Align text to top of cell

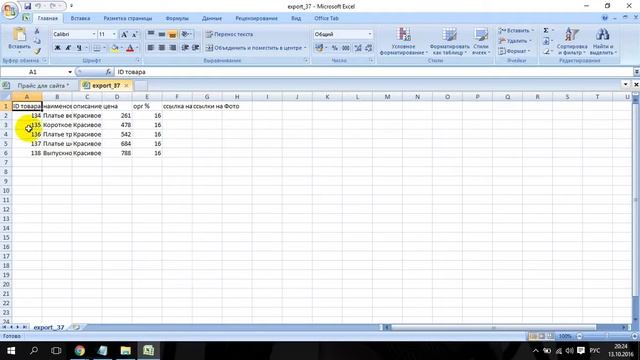[x=151, y=34]
